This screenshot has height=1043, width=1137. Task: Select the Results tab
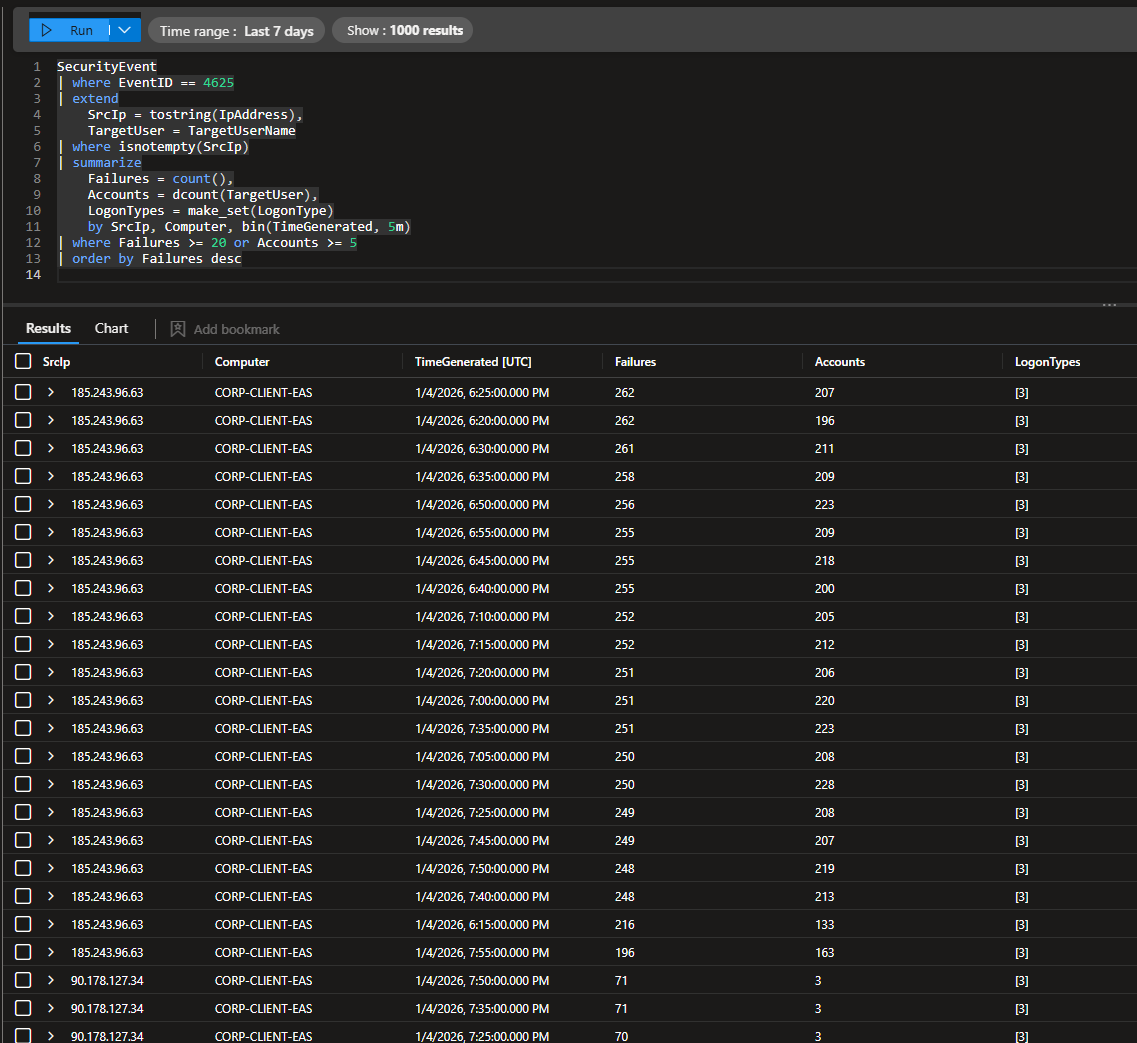click(x=48, y=328)
